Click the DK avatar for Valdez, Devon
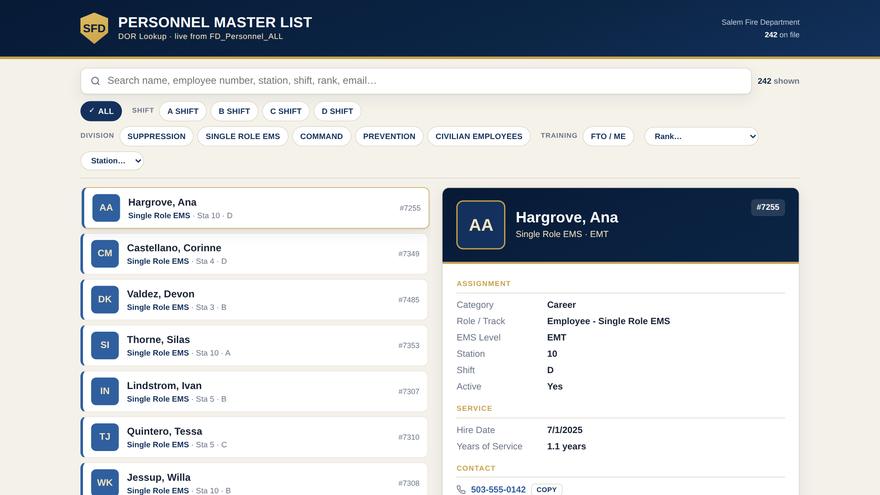The image size is (880, 495). pos(105,300)
